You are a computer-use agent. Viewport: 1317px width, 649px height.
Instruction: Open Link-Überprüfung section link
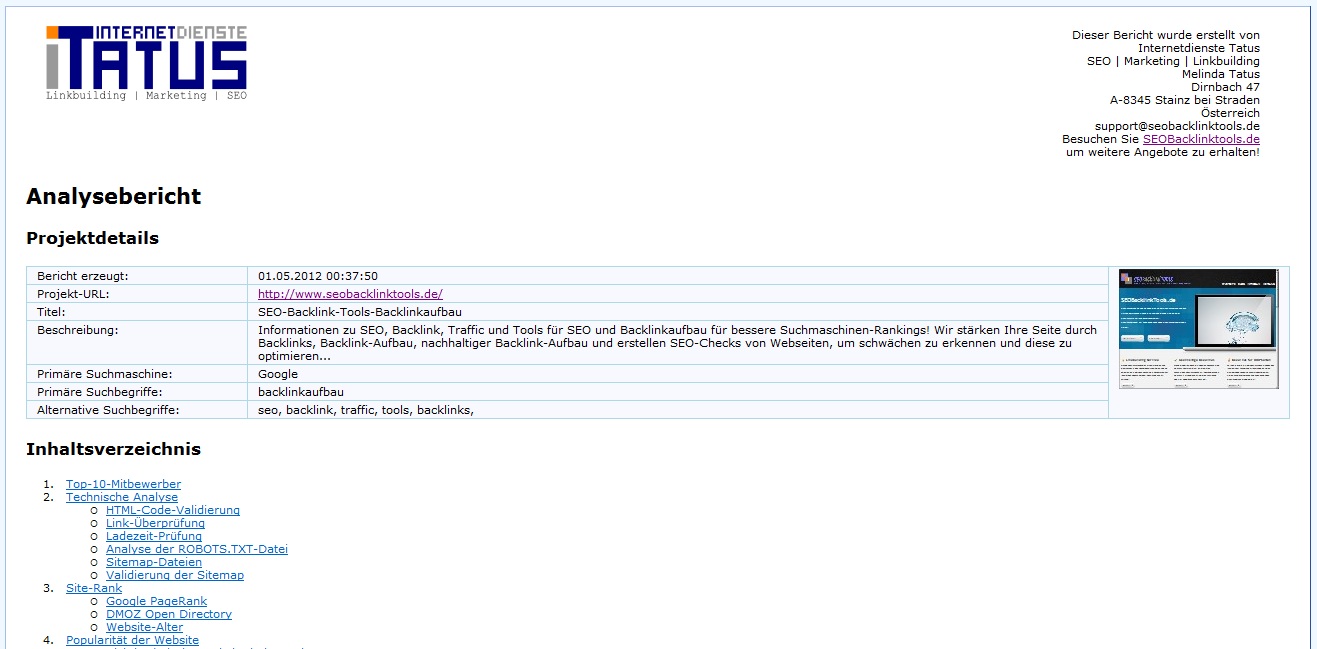pos(155,523)
